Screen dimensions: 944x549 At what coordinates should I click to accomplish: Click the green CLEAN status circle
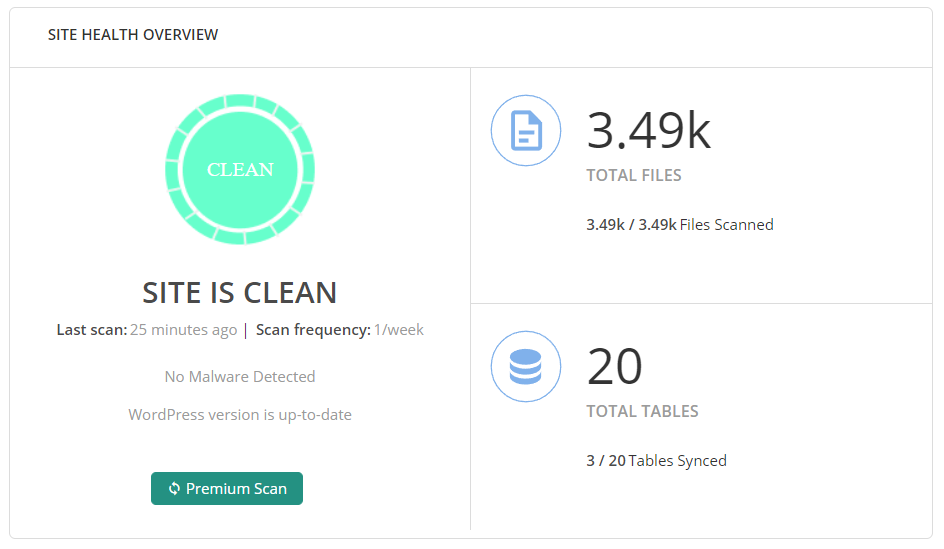point(240,169)
